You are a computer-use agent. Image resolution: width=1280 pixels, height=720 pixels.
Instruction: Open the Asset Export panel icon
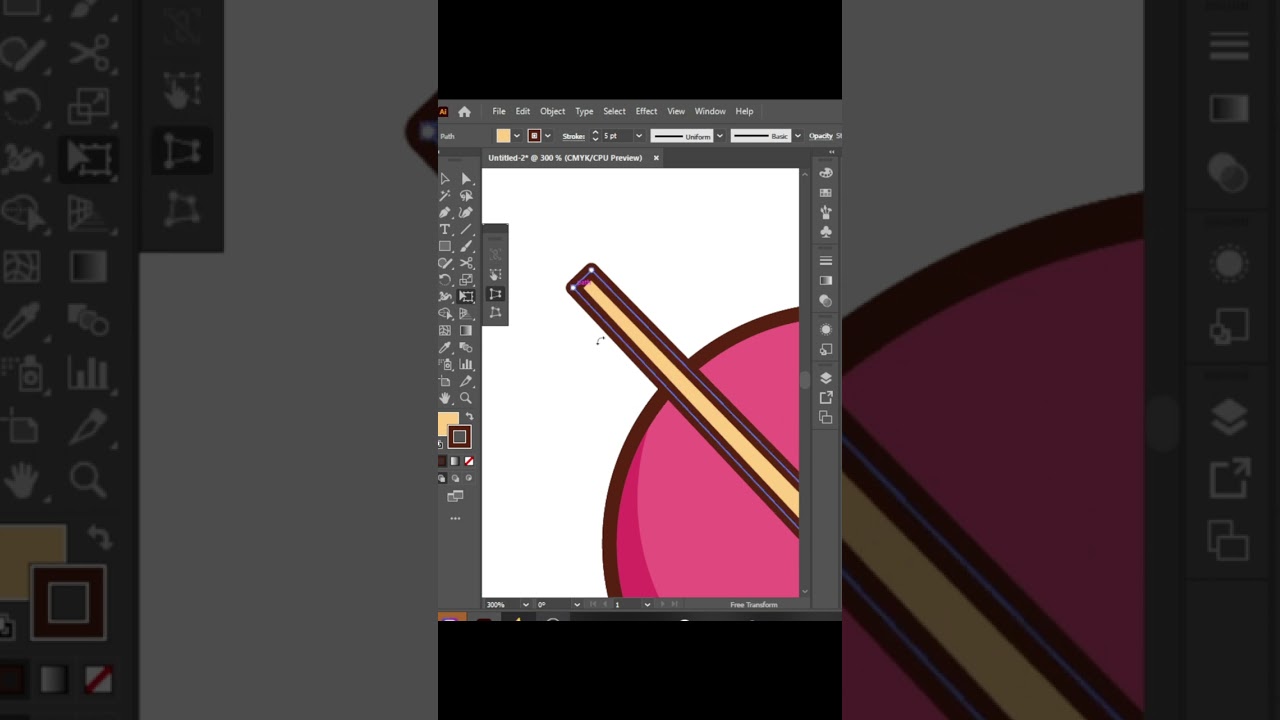pyautogui.click(x=826, y=397)
